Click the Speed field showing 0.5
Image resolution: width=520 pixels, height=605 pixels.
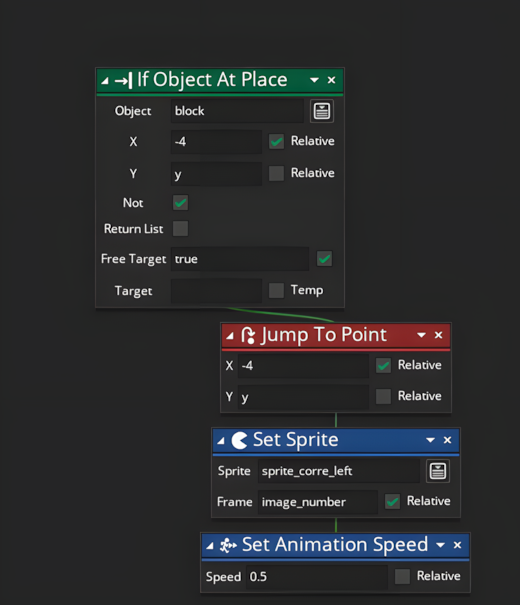(317, 576)
